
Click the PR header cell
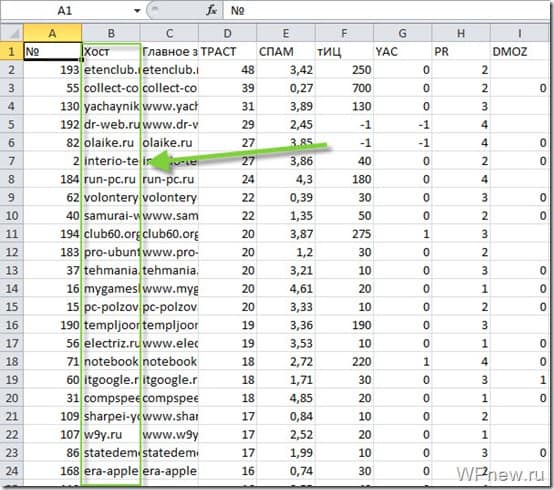(461, 52)
